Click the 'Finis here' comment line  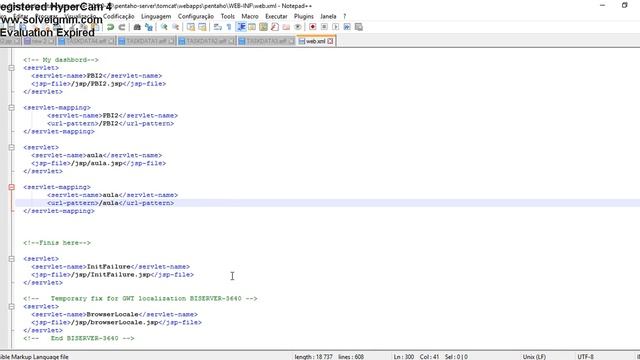tap(57, 243)
